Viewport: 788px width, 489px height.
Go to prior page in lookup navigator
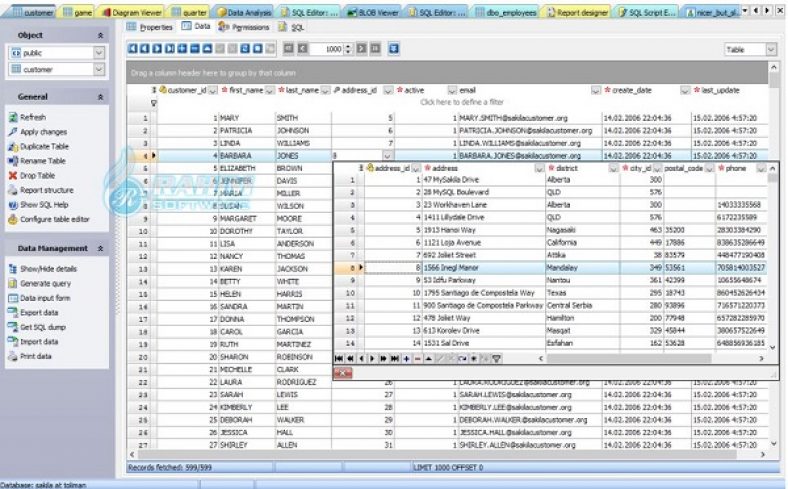(x=350, y=359)
